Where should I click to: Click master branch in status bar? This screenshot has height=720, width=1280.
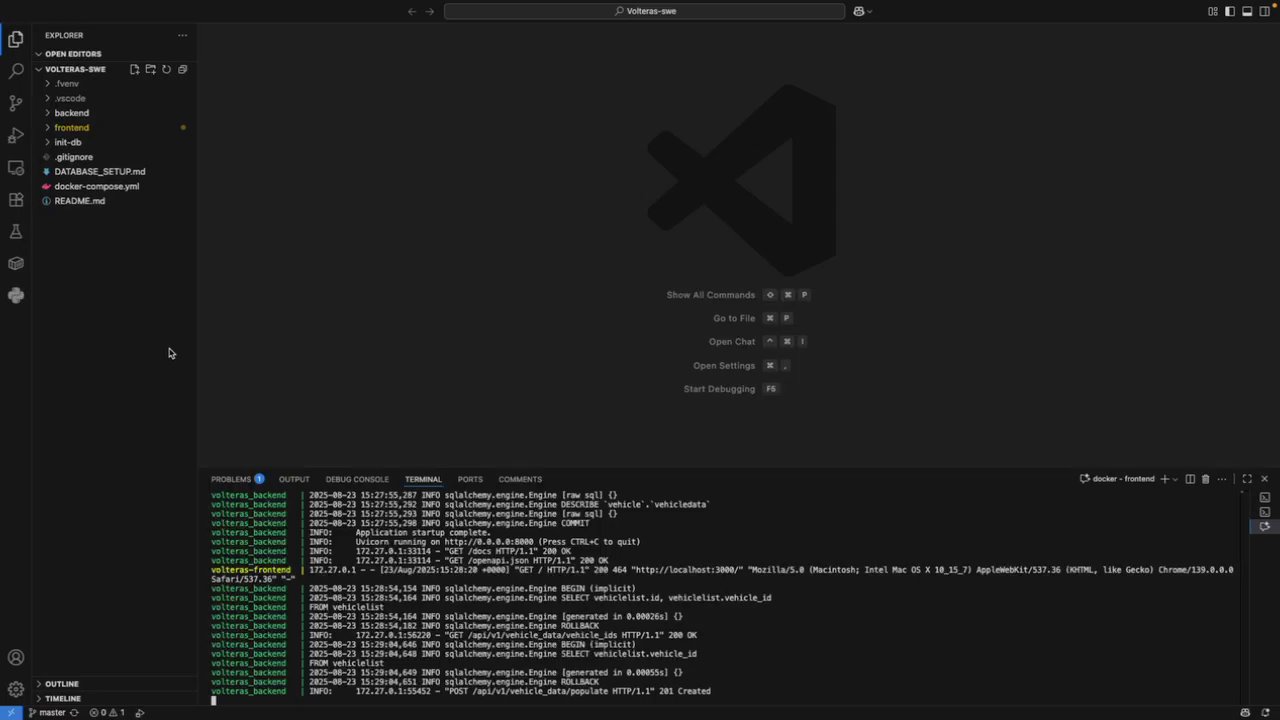(46, 713)
